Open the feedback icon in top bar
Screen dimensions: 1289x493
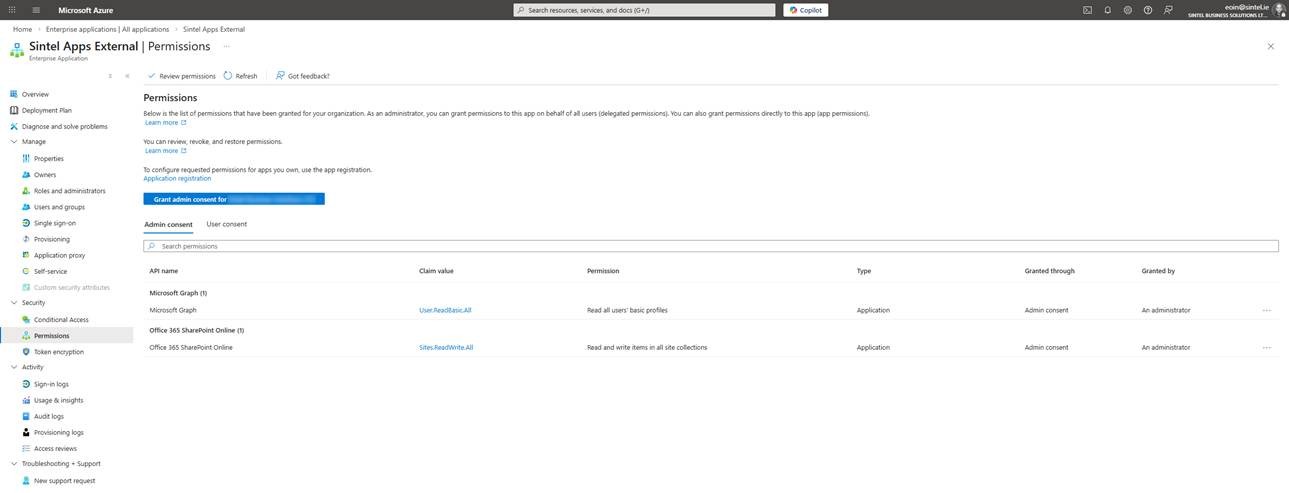1168,10
